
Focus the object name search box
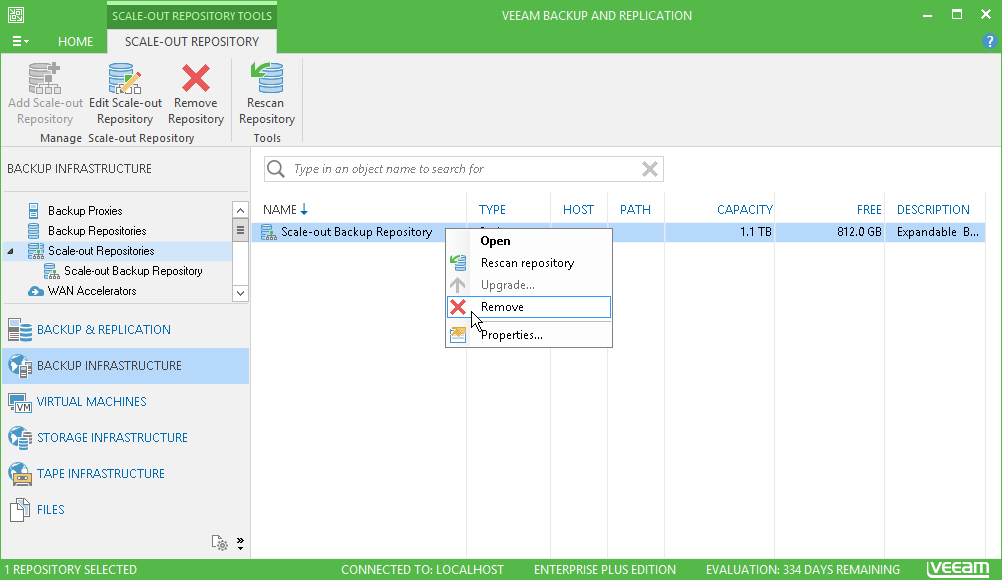click(x=464, y=169)
